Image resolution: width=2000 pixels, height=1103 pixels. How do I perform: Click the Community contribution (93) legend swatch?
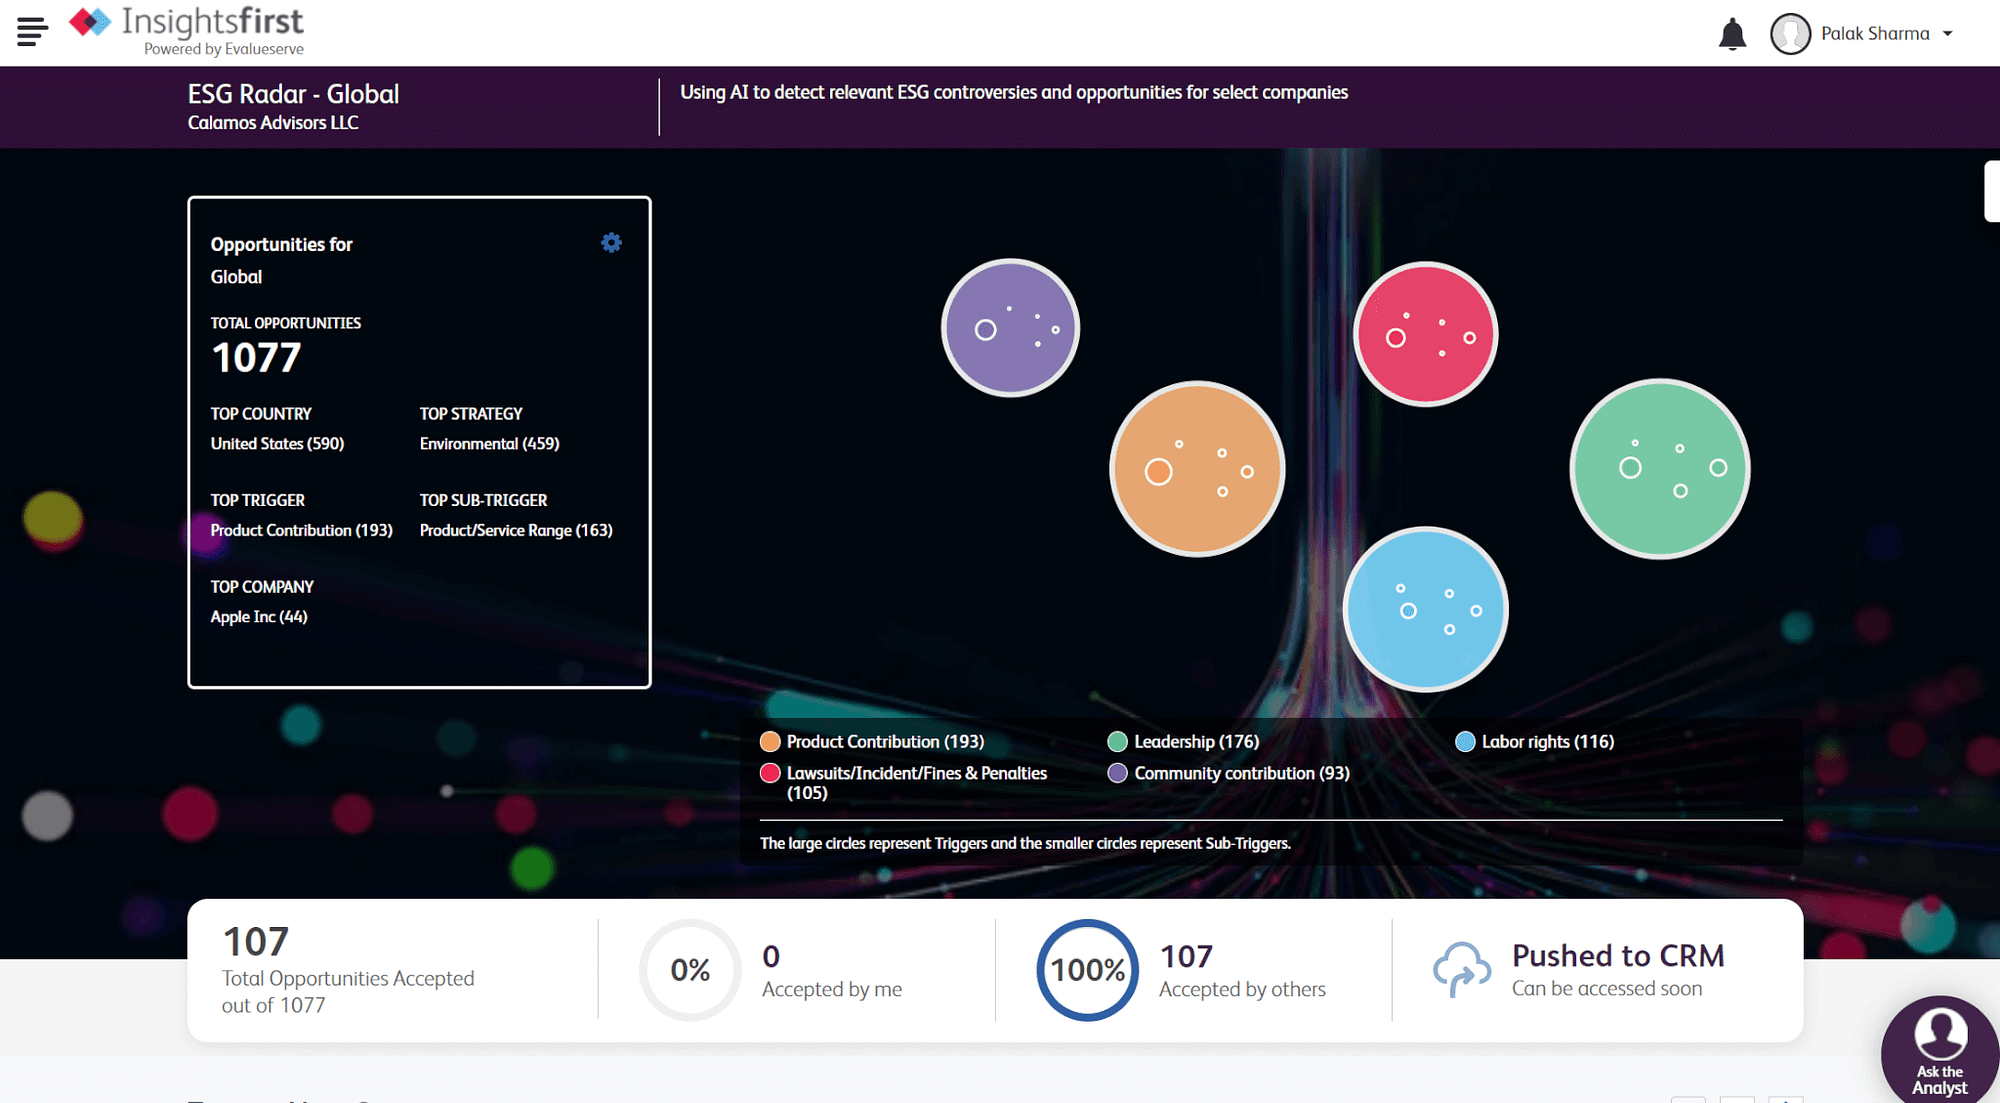click(x=1118, y=773)
